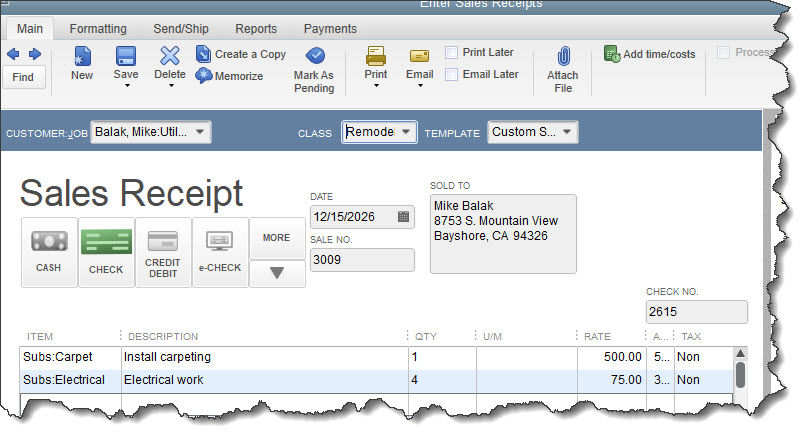Click the Delete X icon
The height and width of the screenshot is (443, 812).
pyautogui.click(x=170, y=56)
